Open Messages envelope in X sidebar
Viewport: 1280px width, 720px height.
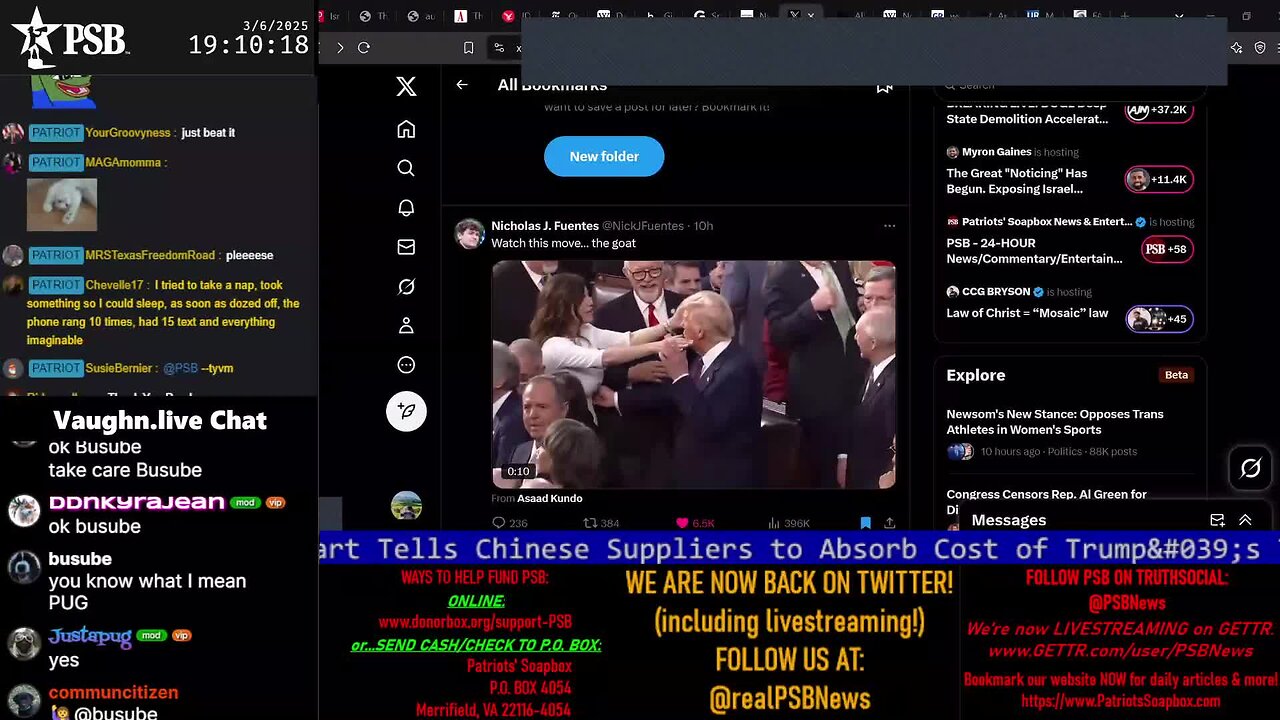point(406,247)
